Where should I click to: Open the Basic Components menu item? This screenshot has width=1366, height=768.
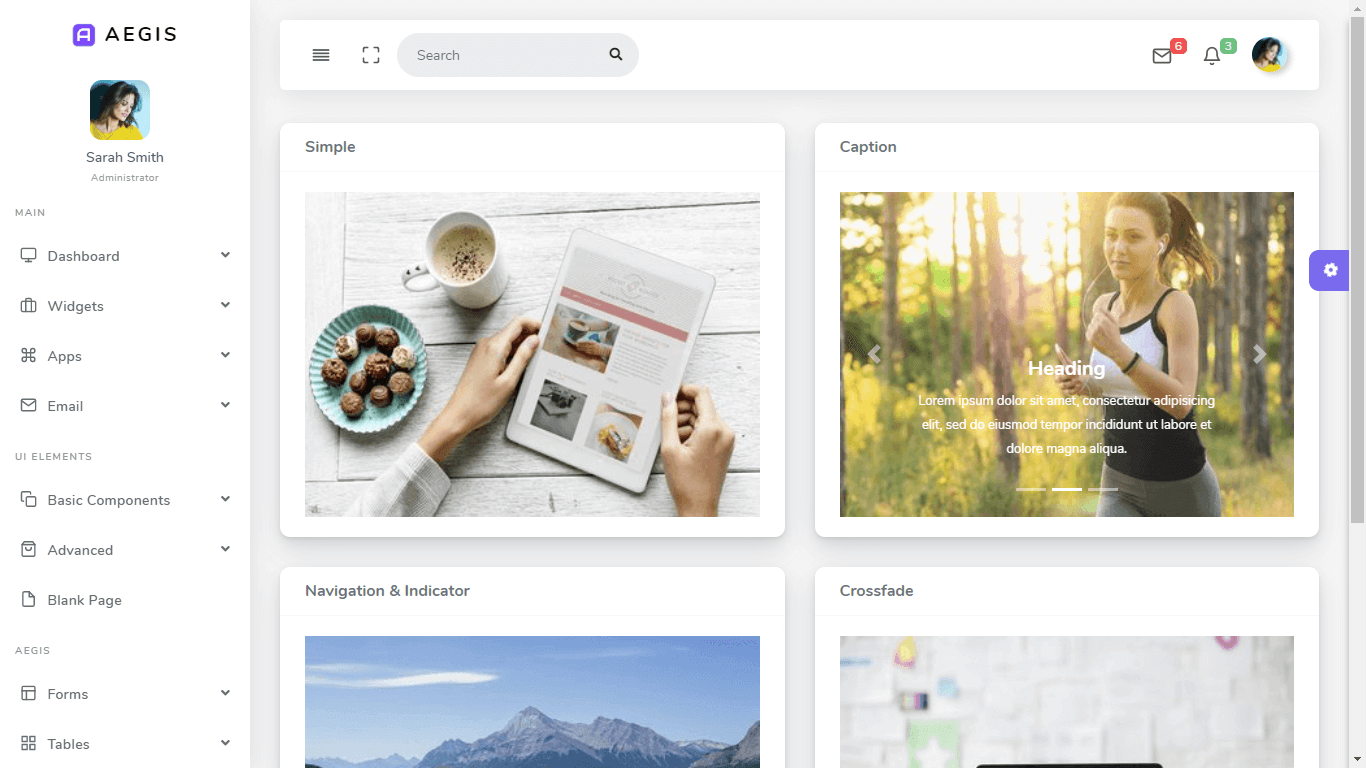click(125, 500)
